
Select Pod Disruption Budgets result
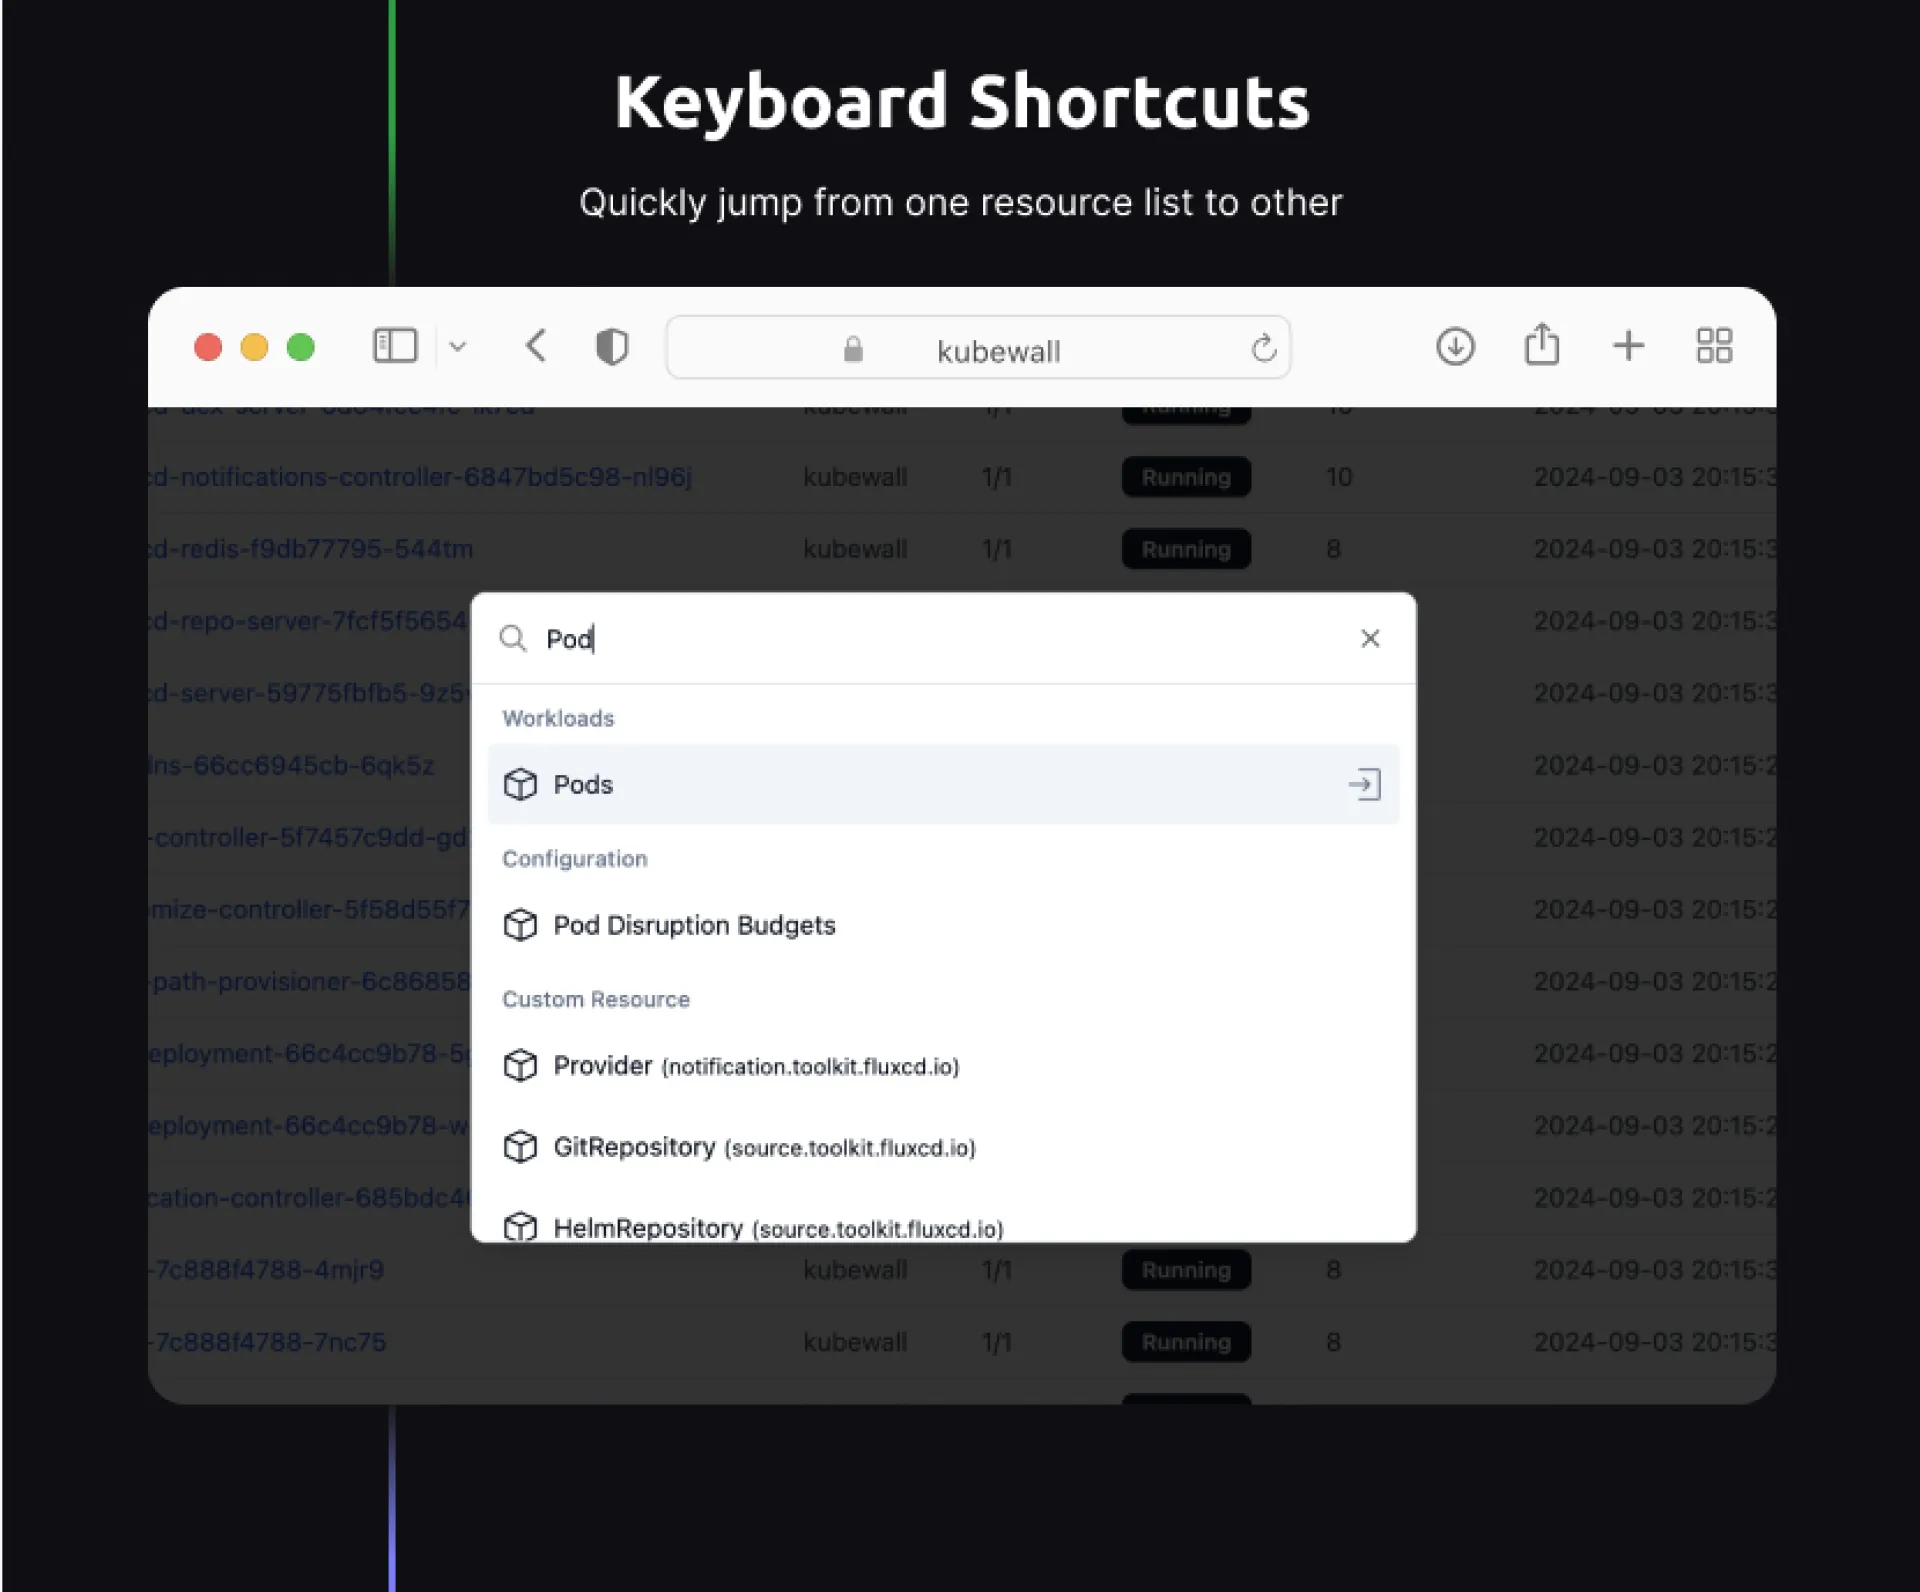pyautogui.click(x=693, y=925)
